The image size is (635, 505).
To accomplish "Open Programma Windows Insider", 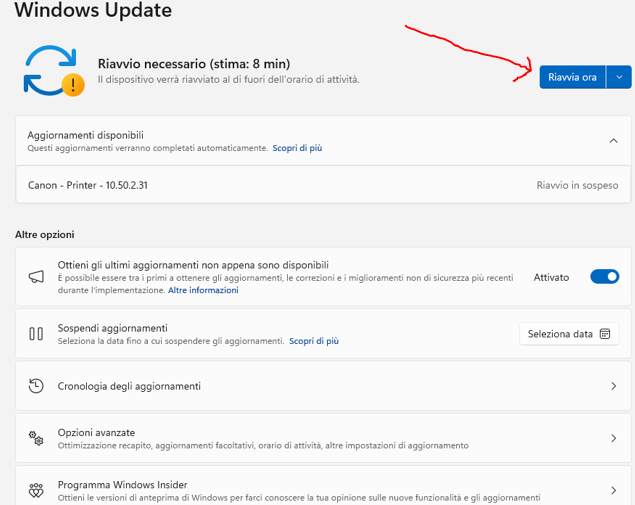I will (x=323, y=486).
